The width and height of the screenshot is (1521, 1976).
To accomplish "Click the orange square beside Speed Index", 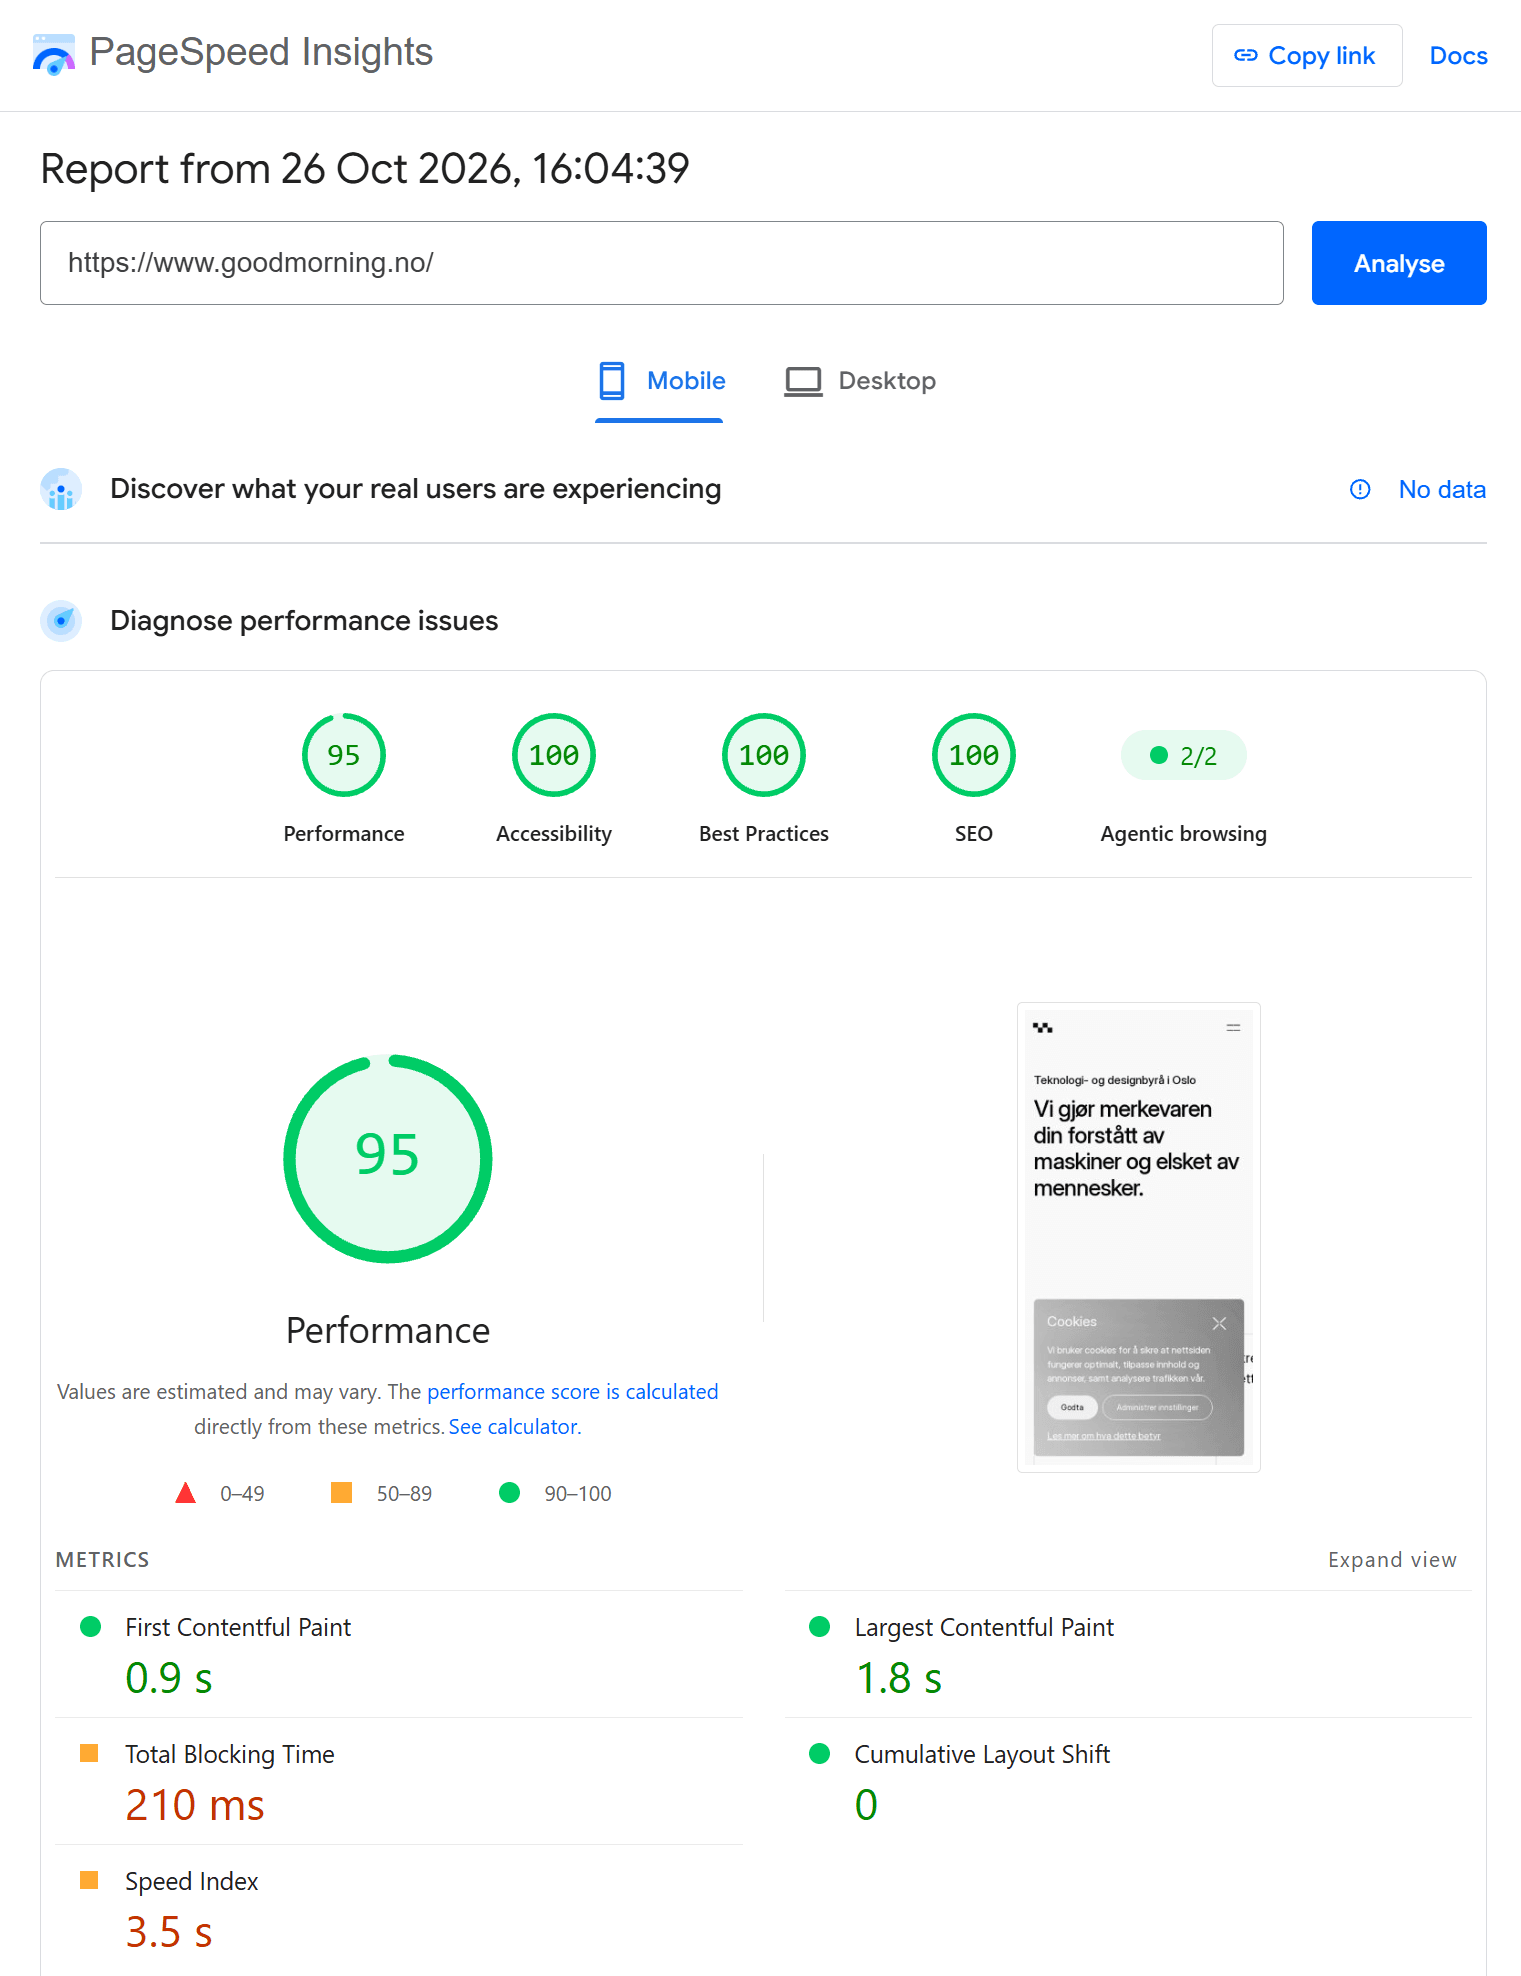I will pyautogui.click(x=89, y=1880).
